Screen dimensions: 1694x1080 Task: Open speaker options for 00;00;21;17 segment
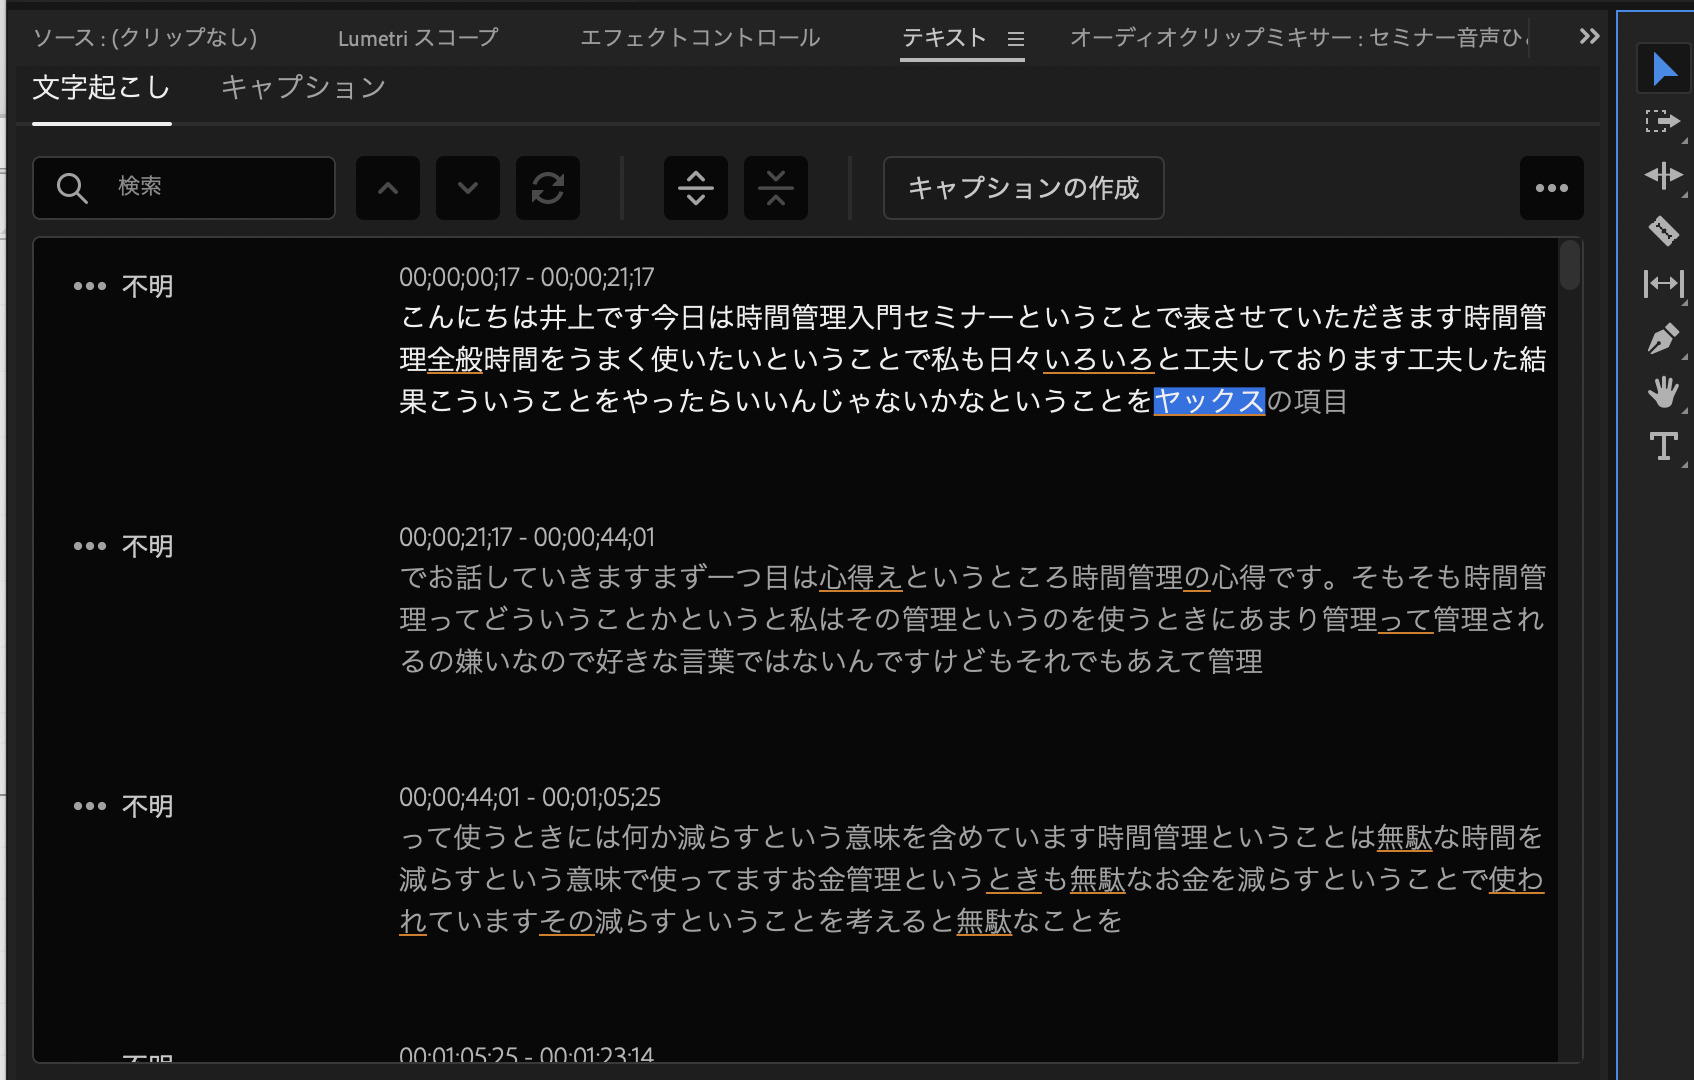tap(90, 546)
